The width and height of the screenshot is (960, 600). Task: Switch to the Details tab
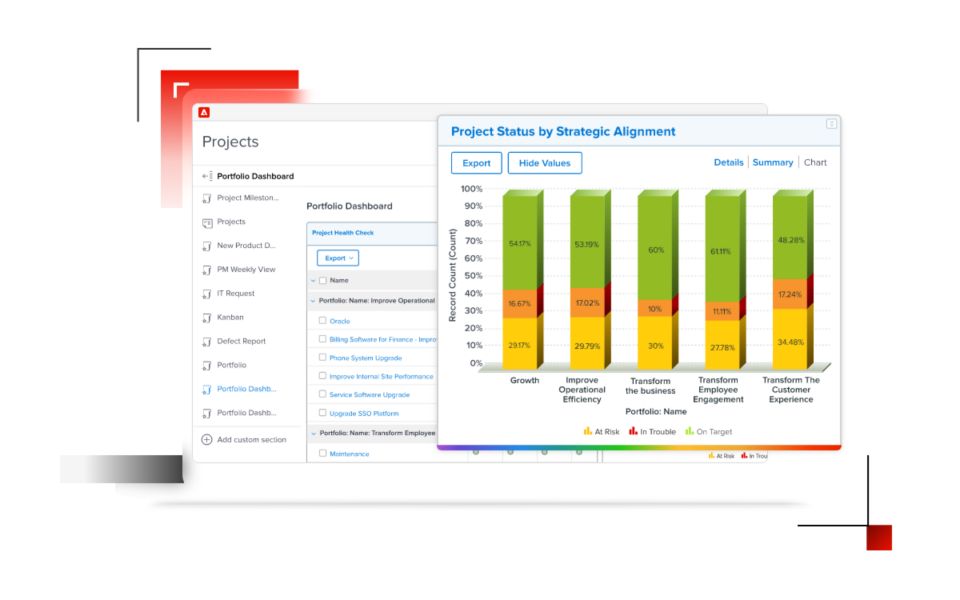coord(728,162)
